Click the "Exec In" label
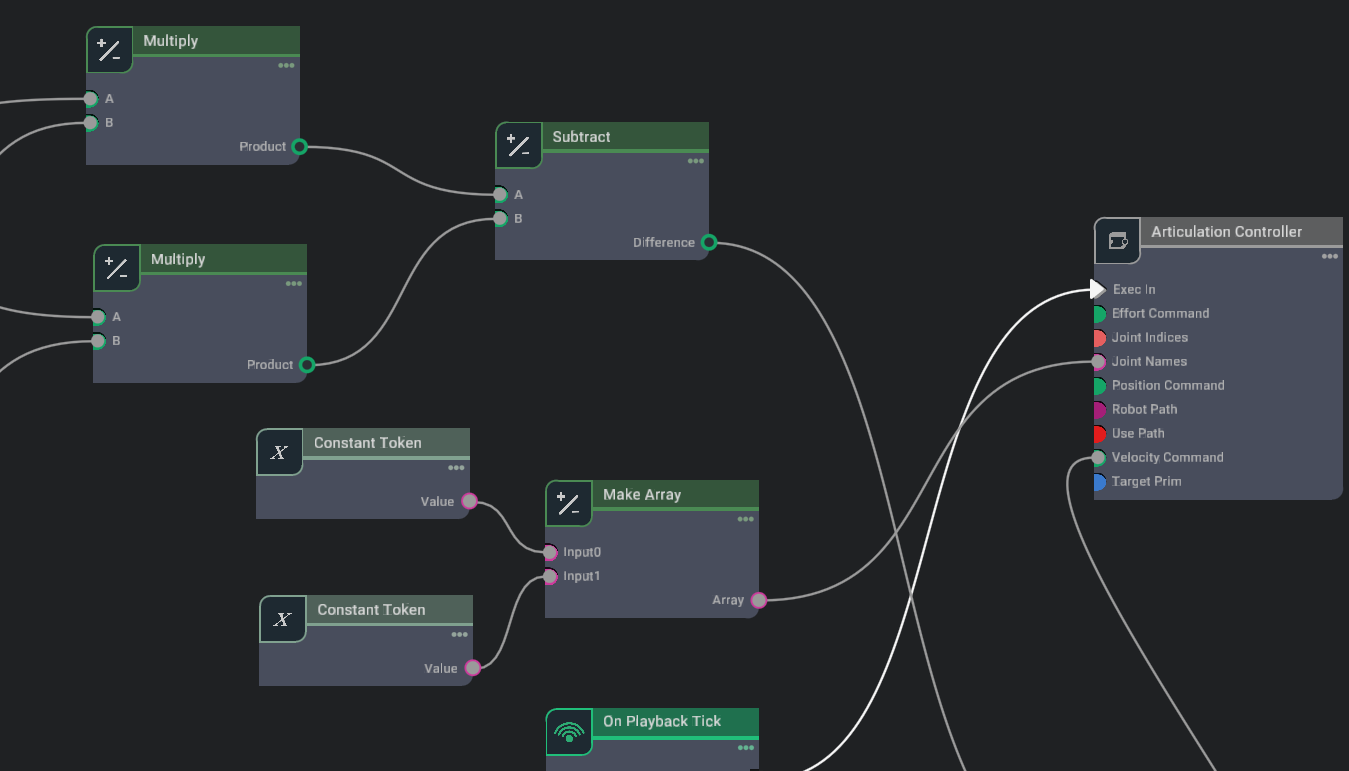The width and height of the screenshot is (1349, 771). point(1134,289)
